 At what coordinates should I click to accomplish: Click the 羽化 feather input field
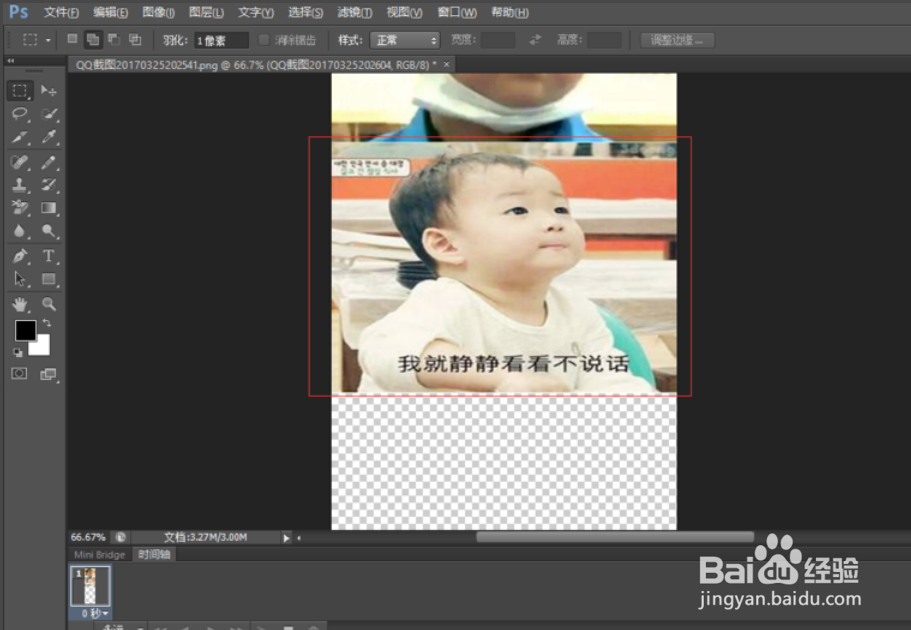pyautogui.click(x=221, y=40)
